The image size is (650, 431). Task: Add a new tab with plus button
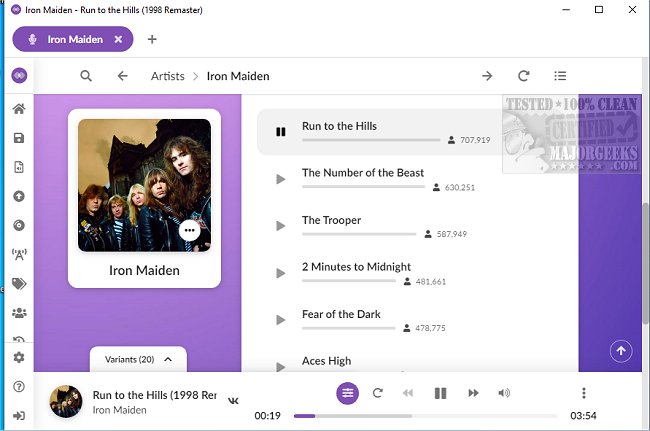coord(152,40)
